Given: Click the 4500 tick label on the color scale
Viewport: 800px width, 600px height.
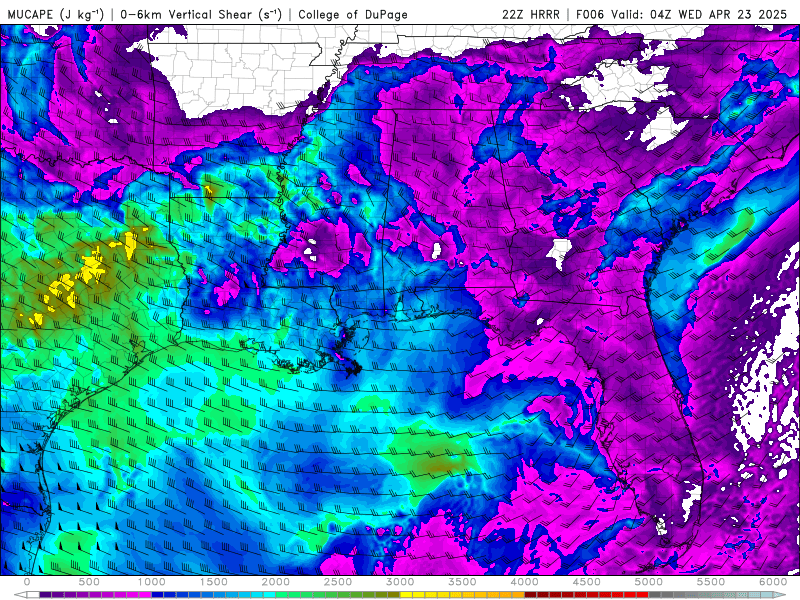Looking at the screenshot, I should click(587, 582).
